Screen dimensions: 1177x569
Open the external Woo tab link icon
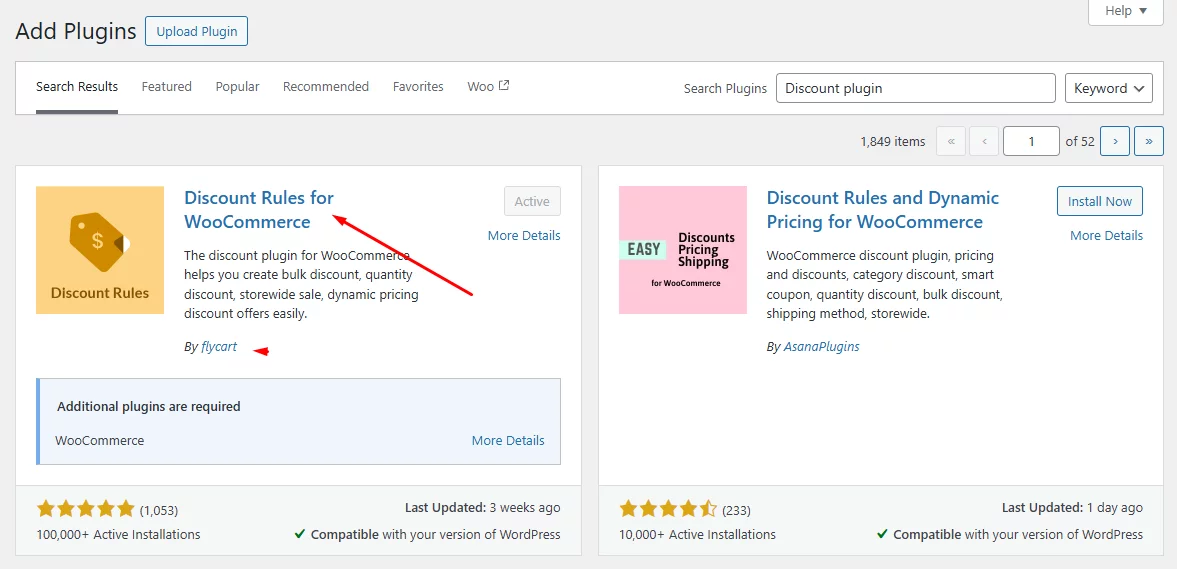click(x=504, y=86)
